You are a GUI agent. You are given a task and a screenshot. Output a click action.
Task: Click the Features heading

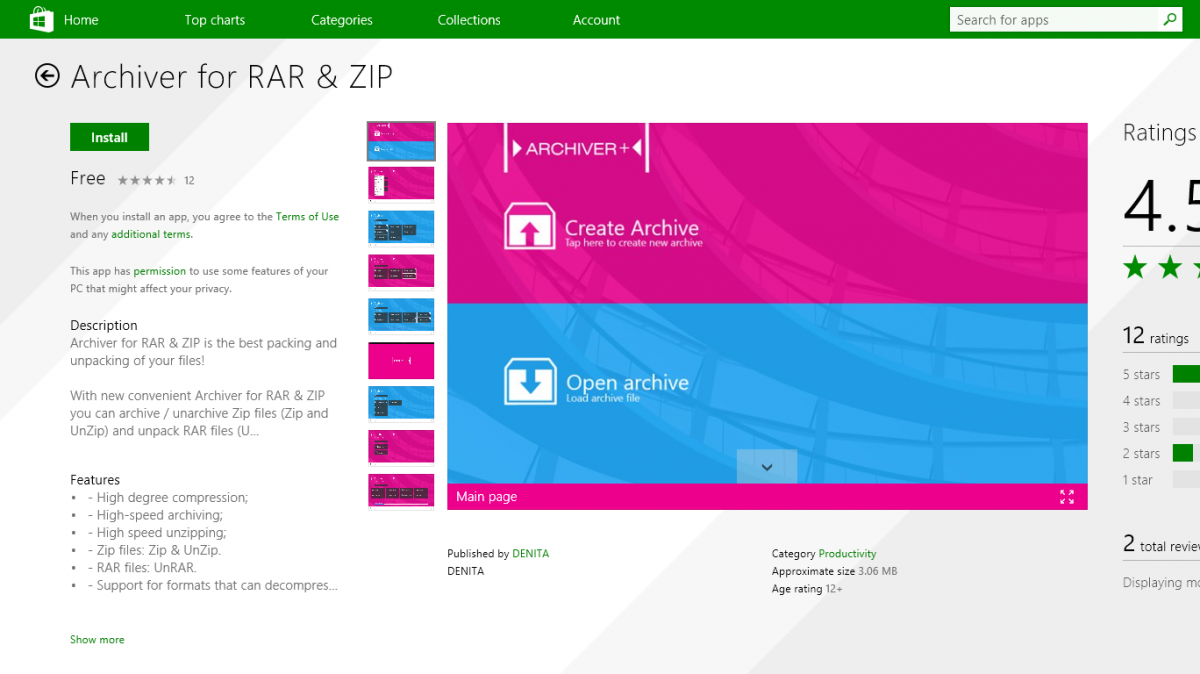coord(95,480)
